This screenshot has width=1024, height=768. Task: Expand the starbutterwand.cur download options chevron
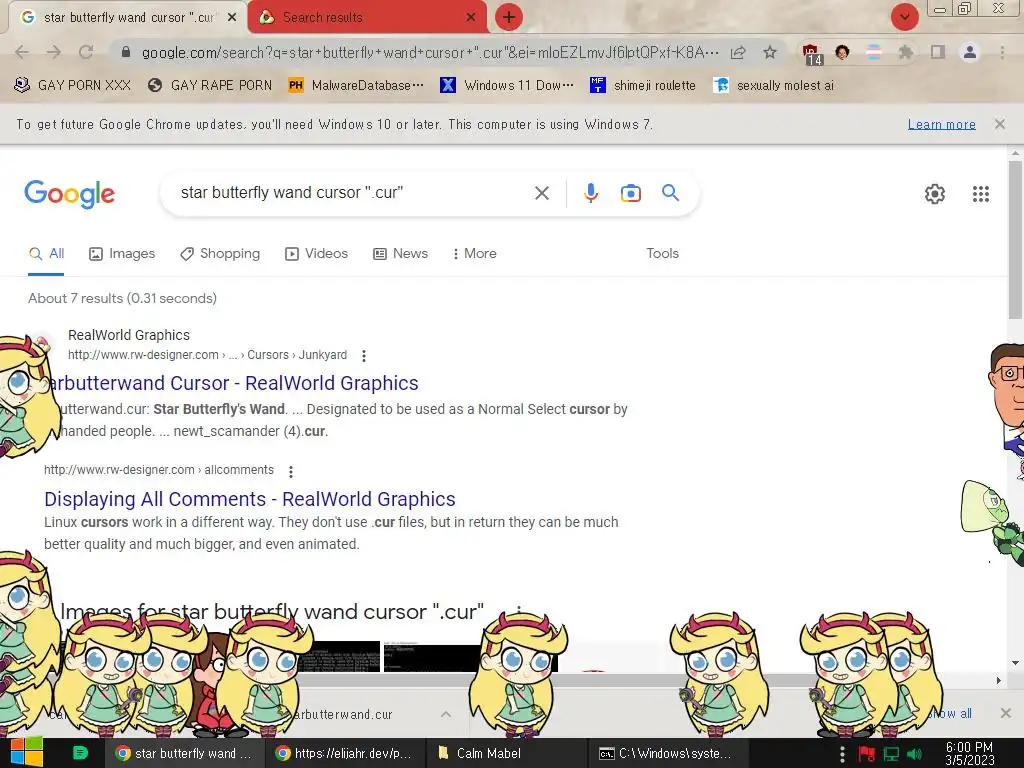pos(445,714)
